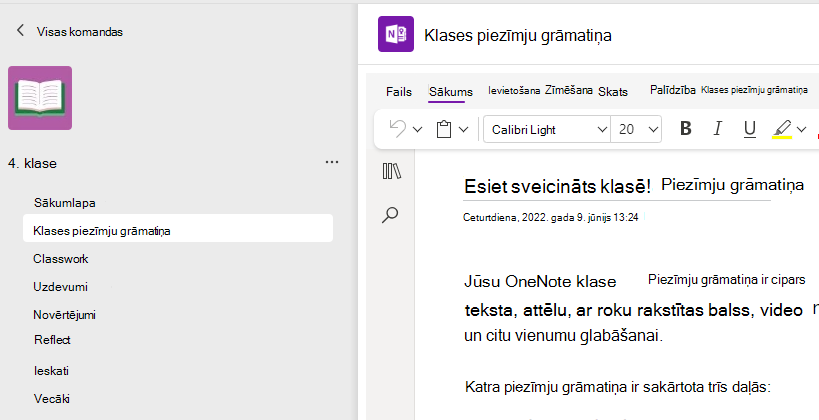Click the Klases piezīmju grāmatiņa header title
819x420 pixels.
click(518, 35)
